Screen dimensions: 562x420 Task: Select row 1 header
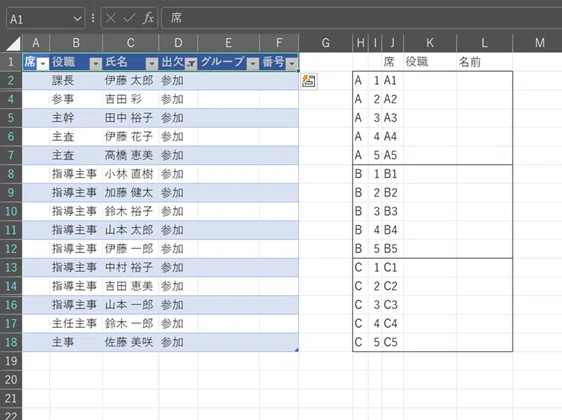[x=11, y=62]
